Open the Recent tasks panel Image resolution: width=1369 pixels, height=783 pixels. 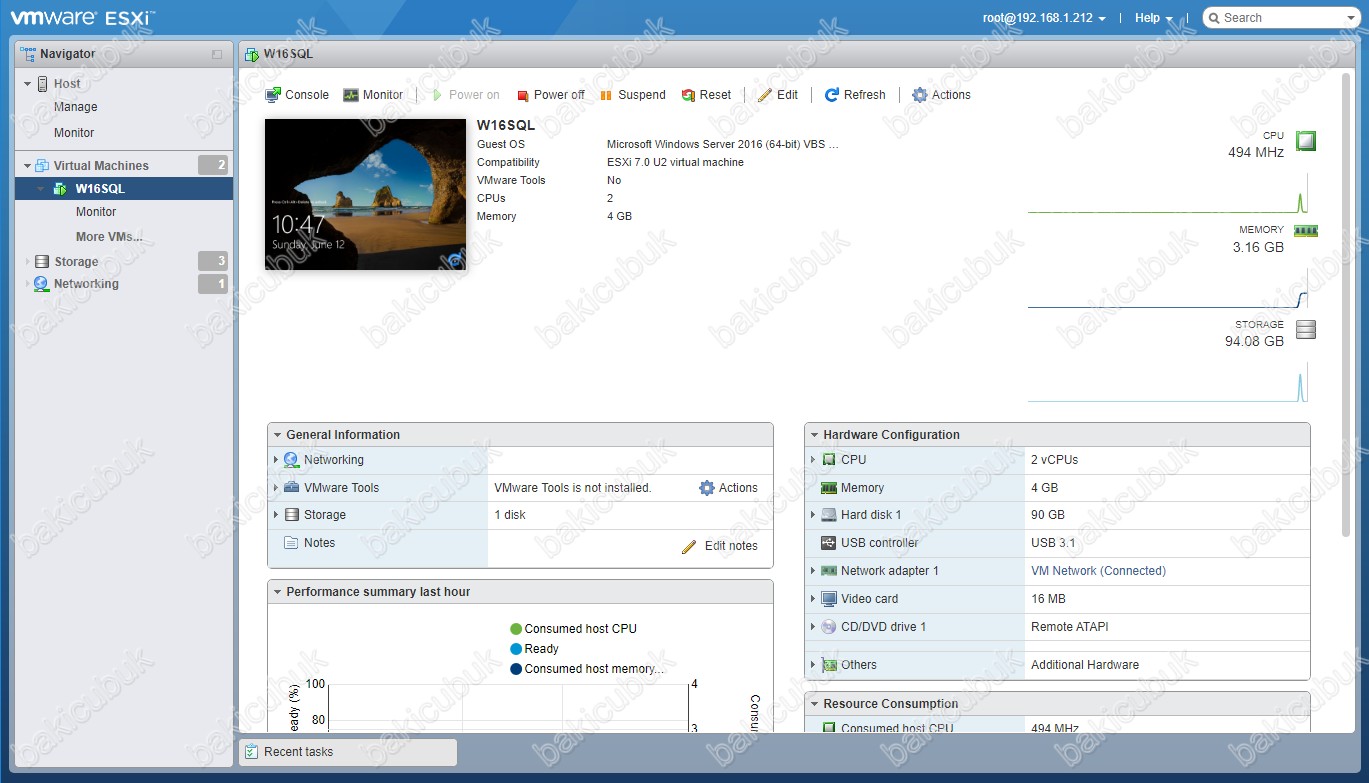[347, 752]
